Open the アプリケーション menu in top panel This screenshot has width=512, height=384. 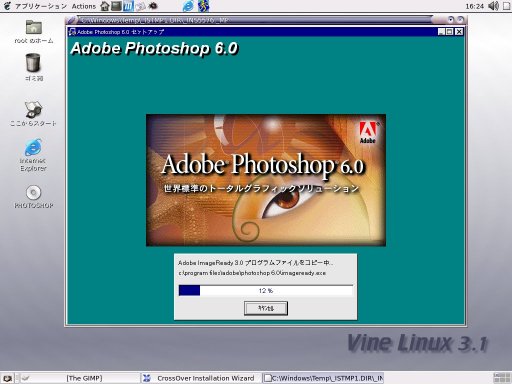point(41,6)
